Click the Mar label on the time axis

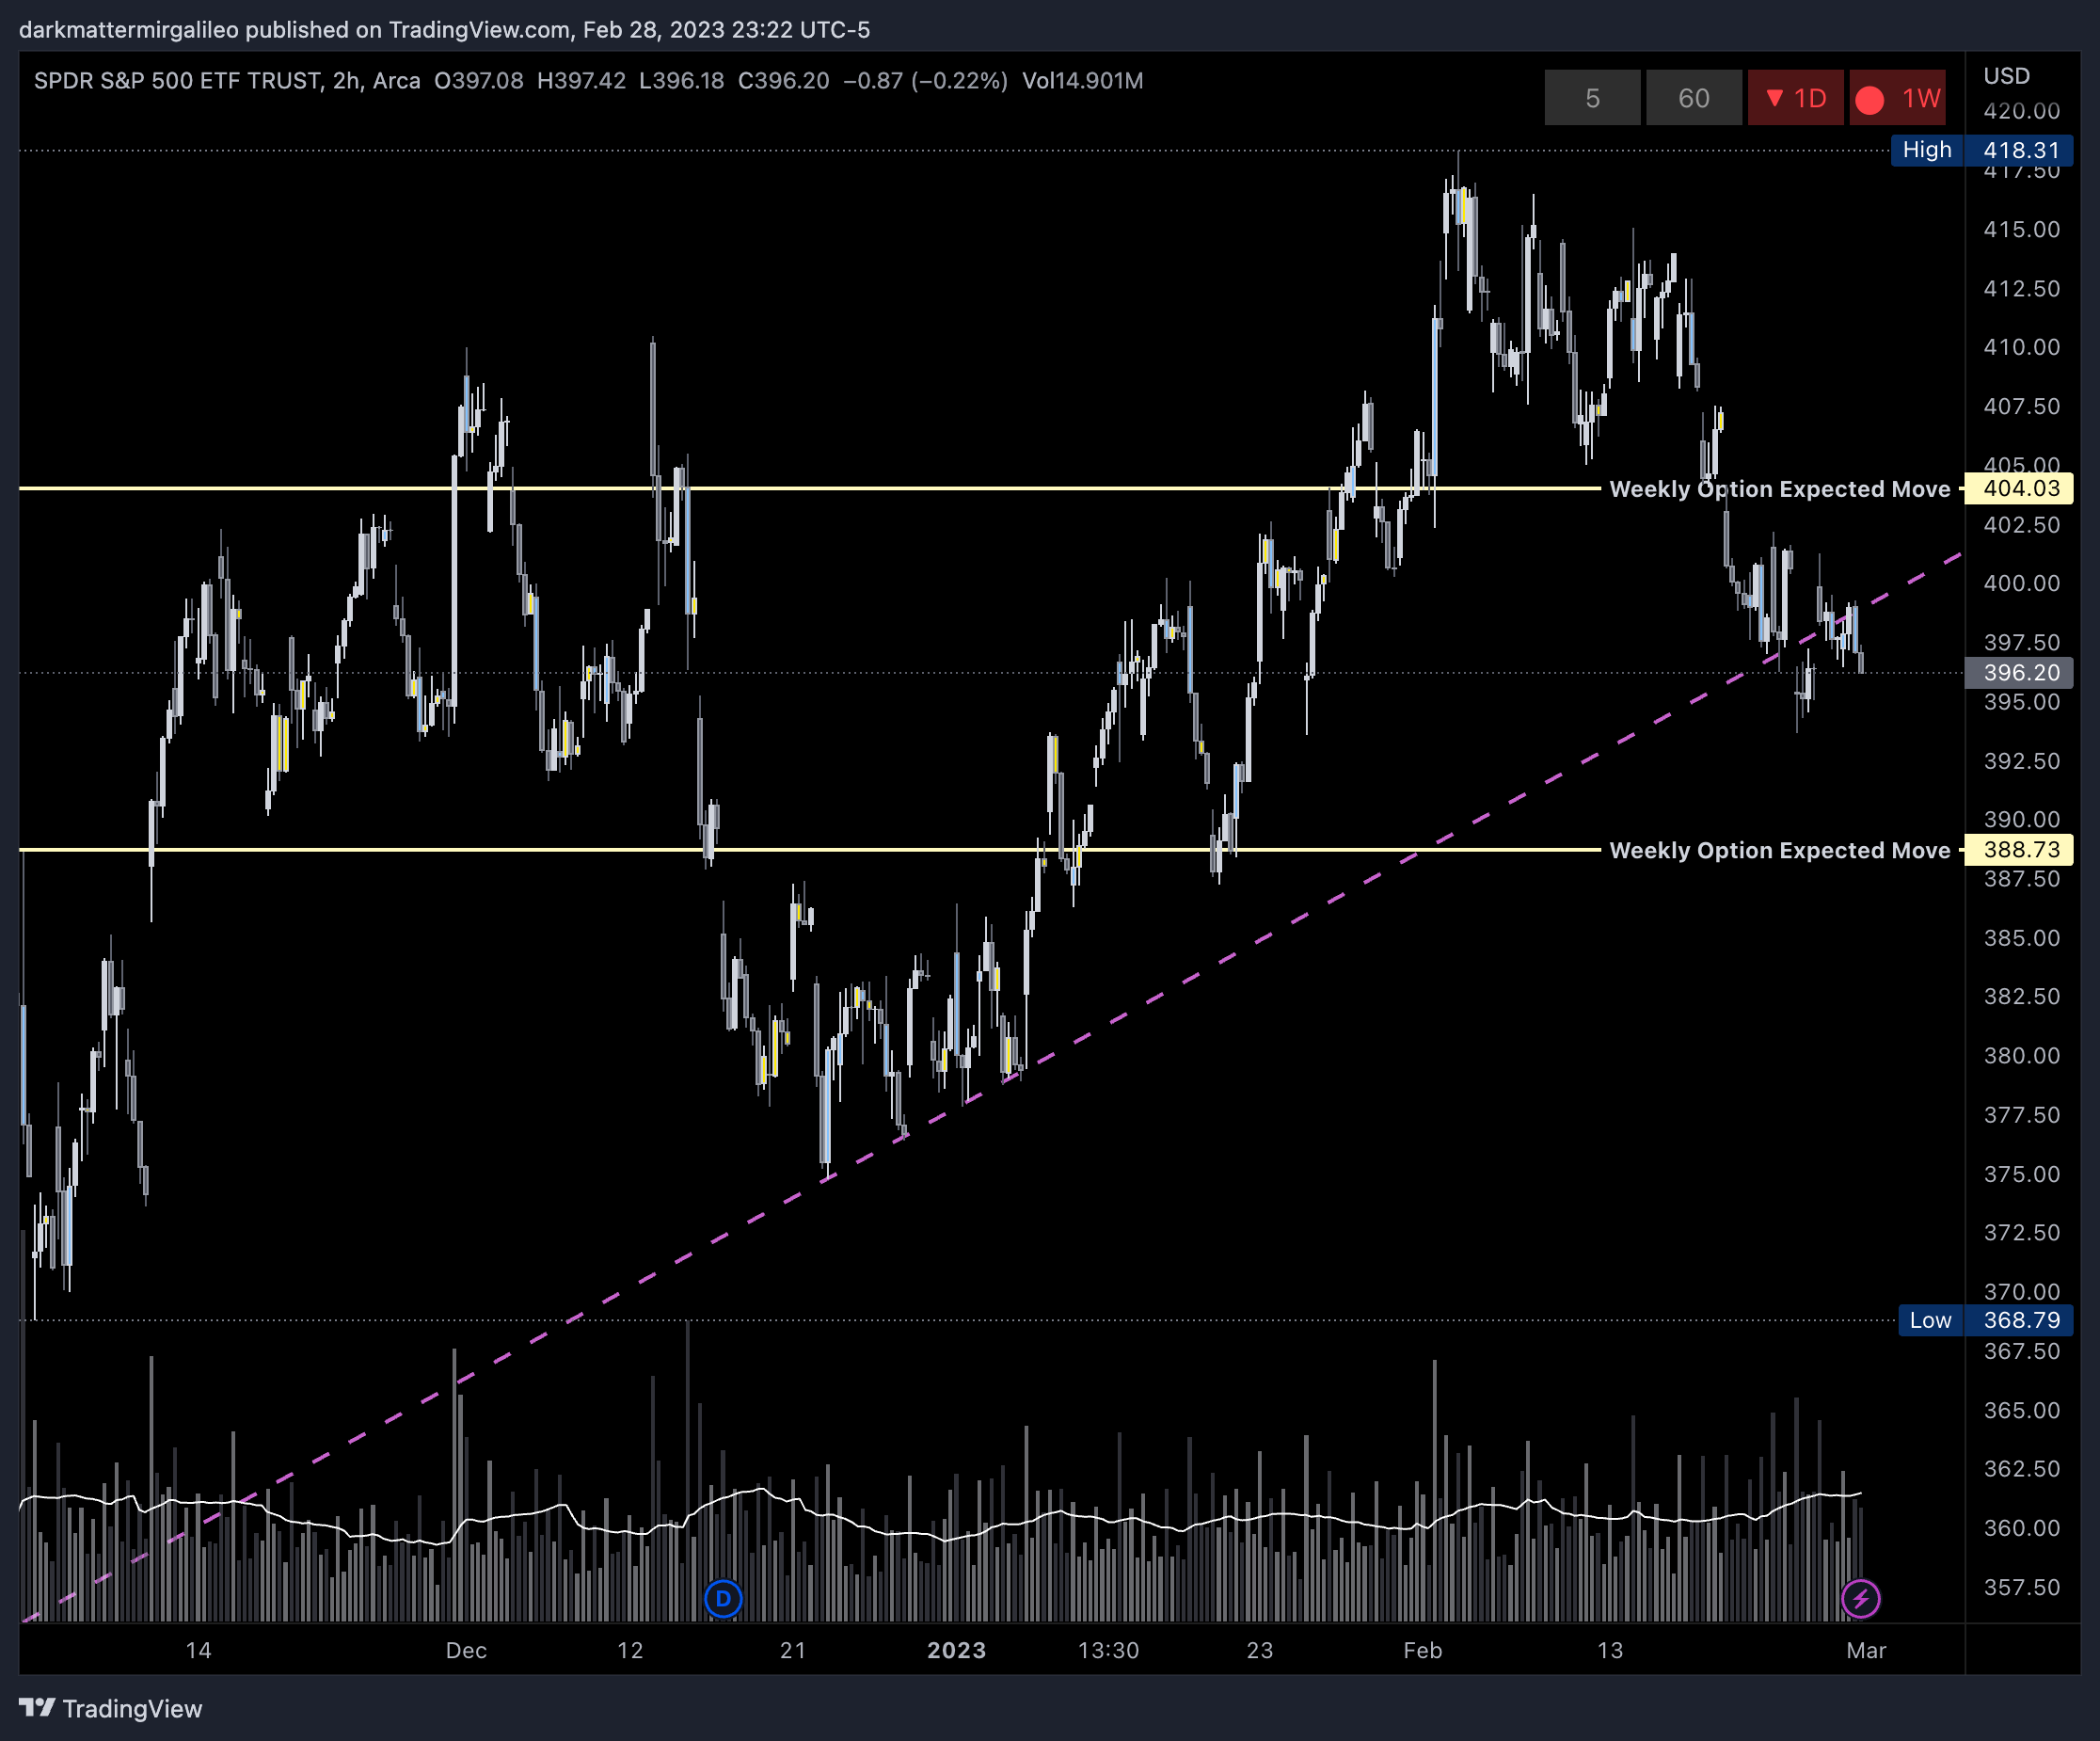(x=1866, y=1650)
